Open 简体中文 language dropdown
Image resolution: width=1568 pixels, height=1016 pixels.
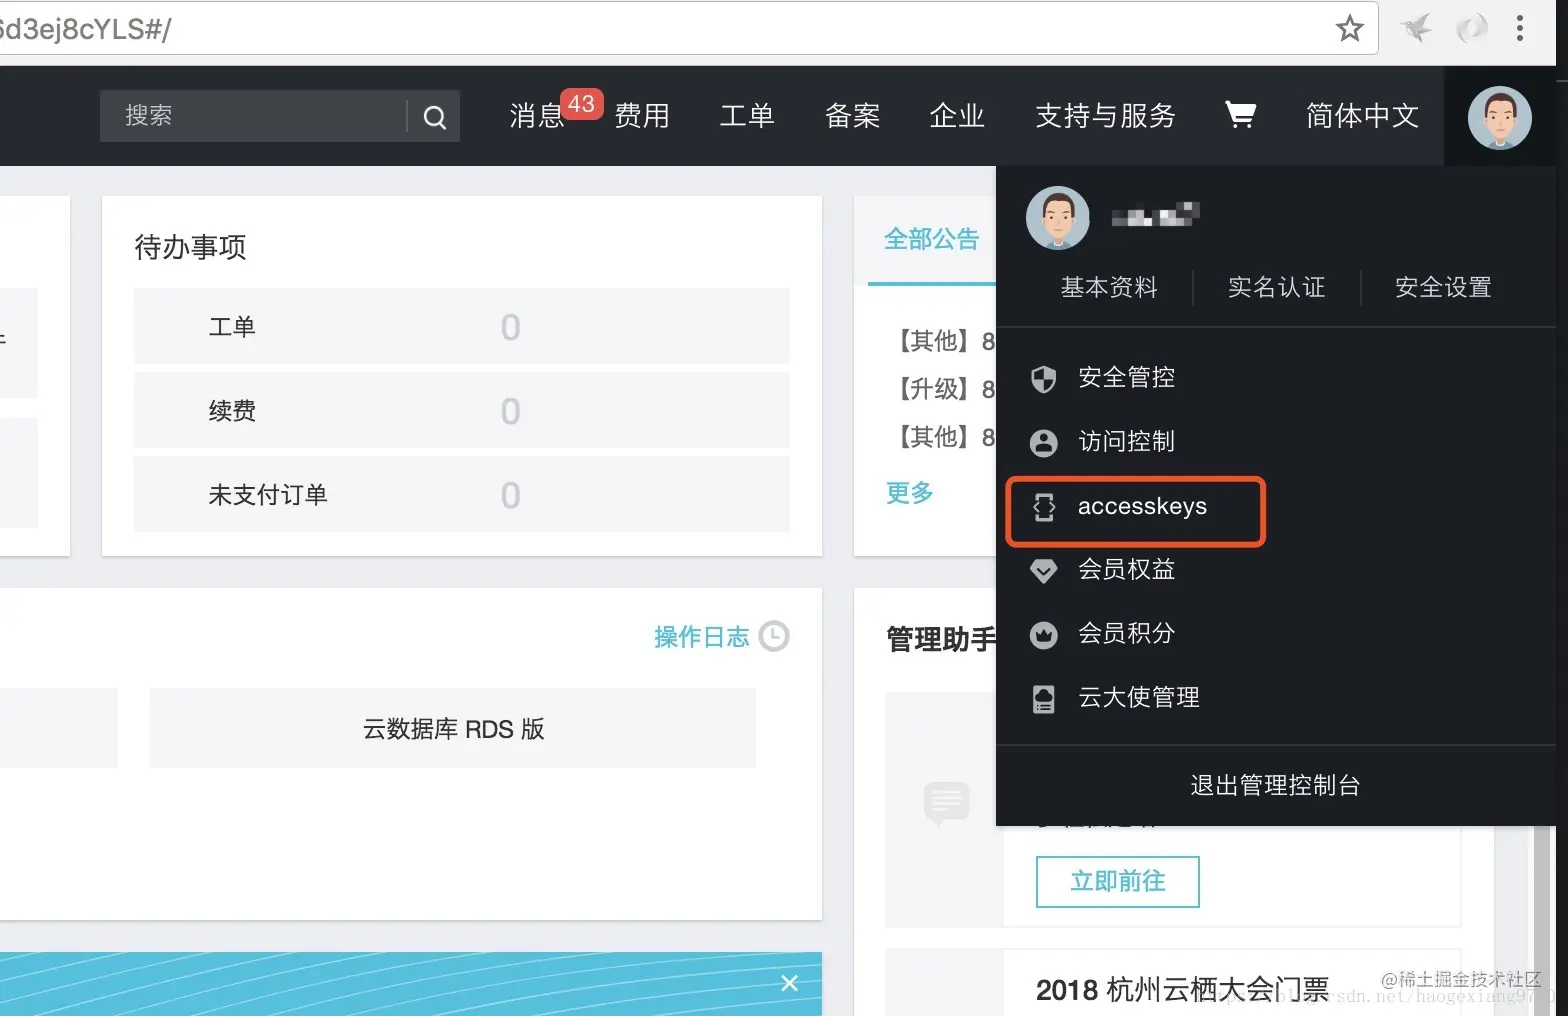1362,116
